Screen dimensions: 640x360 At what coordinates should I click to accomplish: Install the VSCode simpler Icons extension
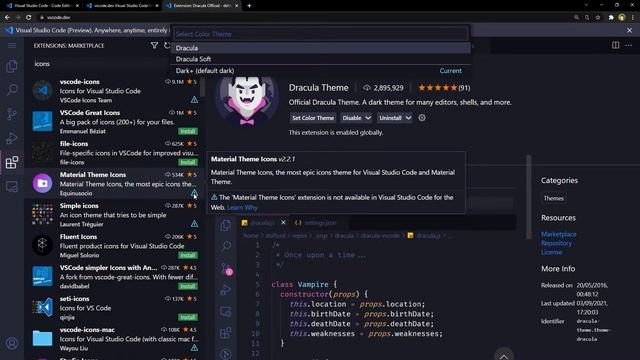point(188,286)
